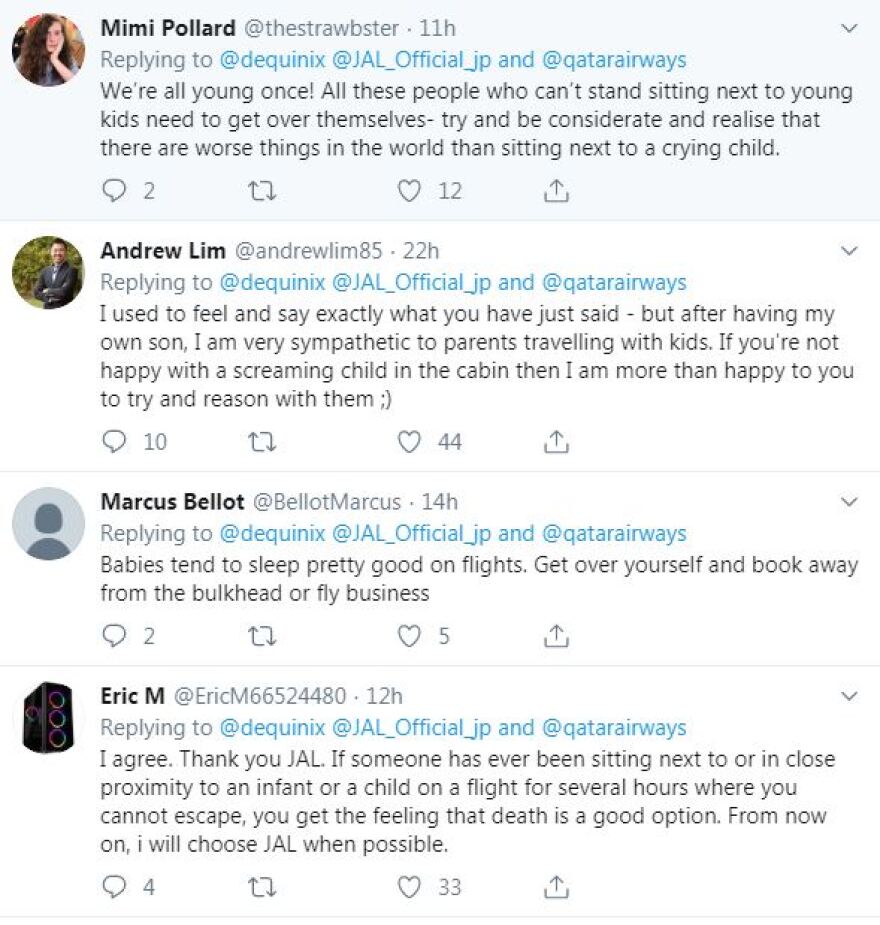
Task: Share Andrew Lim's tweet
Action: [x=557, y=441]
